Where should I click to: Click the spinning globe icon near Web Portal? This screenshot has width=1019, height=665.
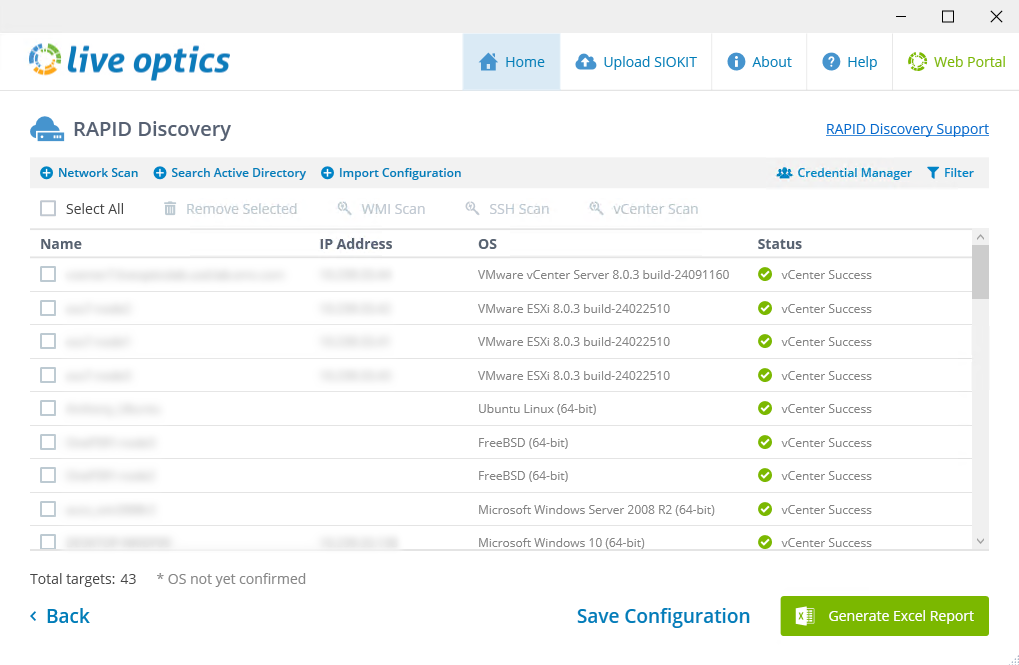[x=916, y=61]
